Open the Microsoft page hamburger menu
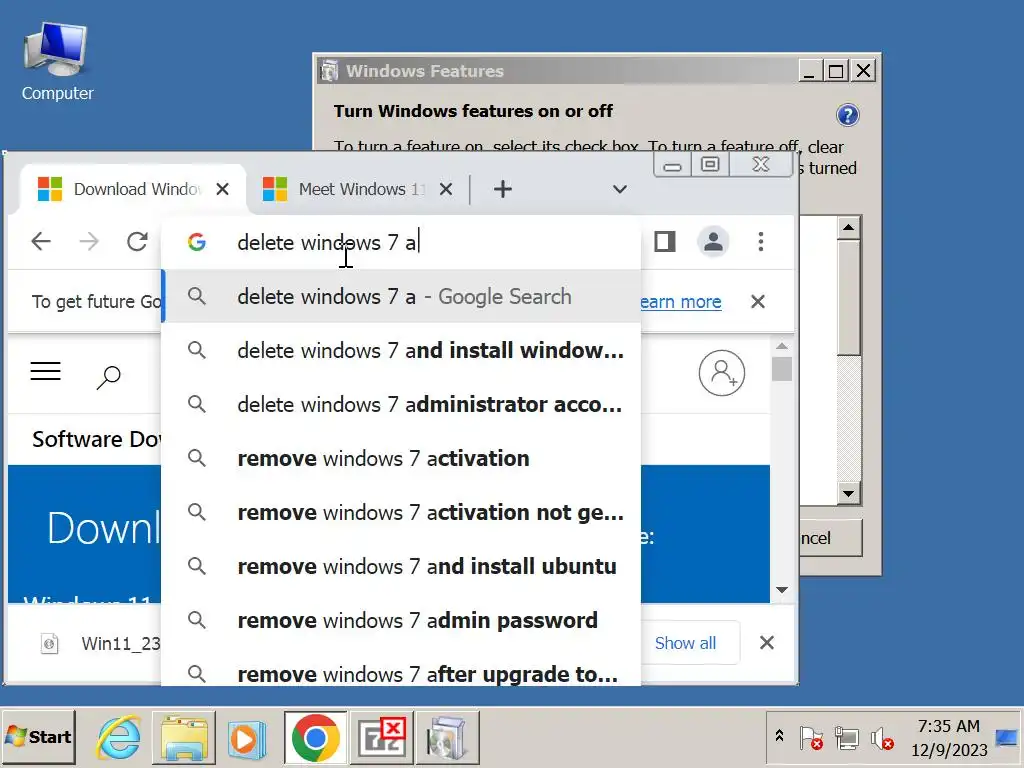The height and width of the screenshot is (768, 1024). tap(46, 372)
